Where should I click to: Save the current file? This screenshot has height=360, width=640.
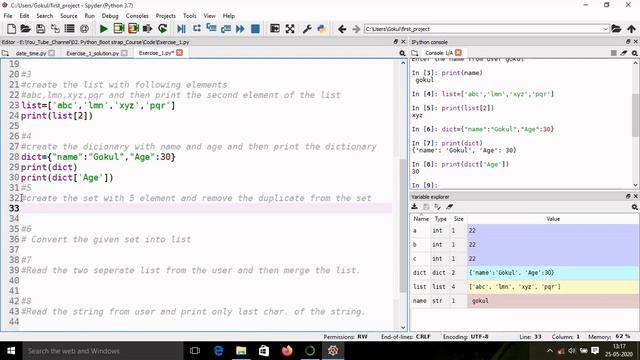(40, 29)
